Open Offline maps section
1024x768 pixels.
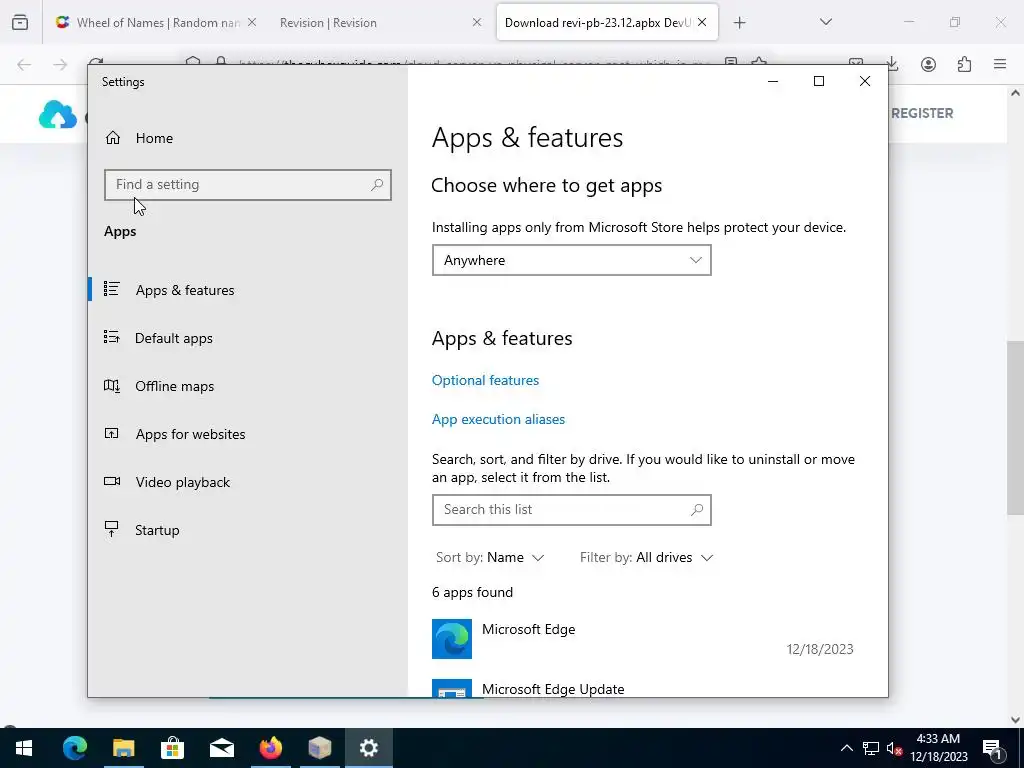[x=174, y=386]
